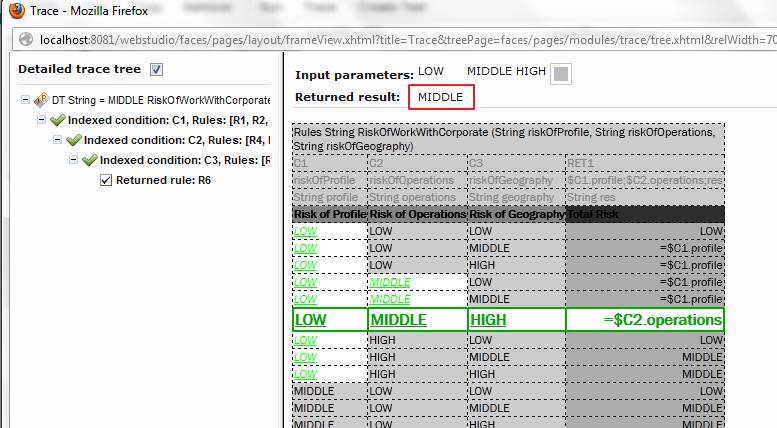Toggle the Returned rule R6 checkbox

tap(106, 180)
